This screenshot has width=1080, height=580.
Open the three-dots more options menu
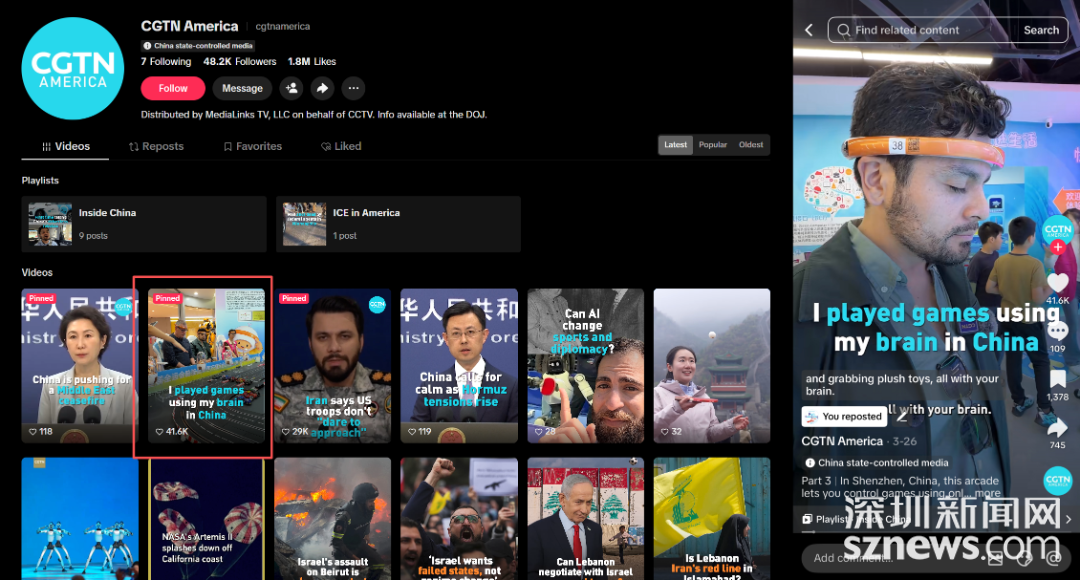click(x=353, y=88)
